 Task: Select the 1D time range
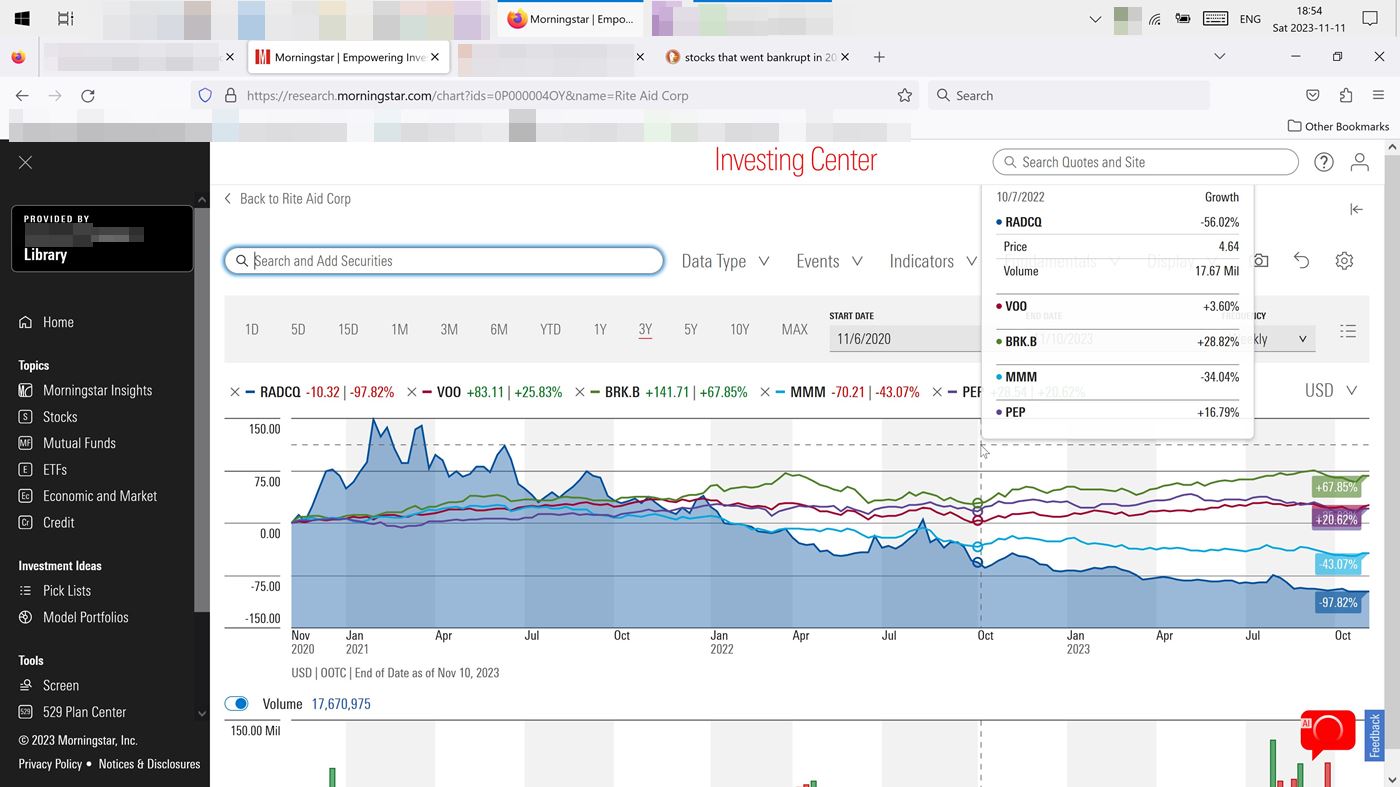click(252, 329)
